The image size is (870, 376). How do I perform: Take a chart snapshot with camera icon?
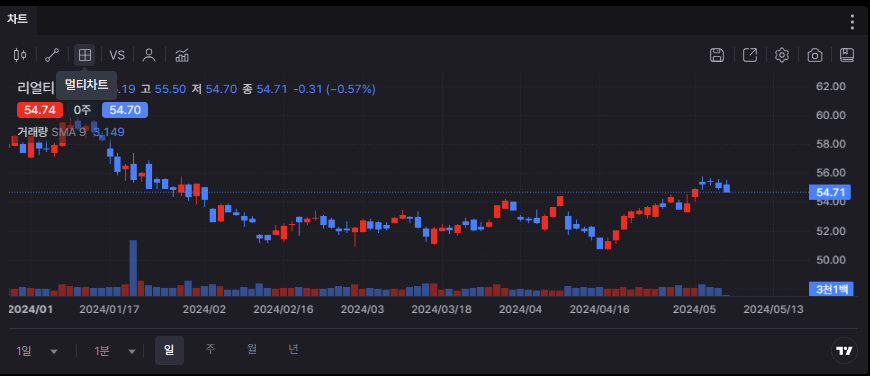[x=815, y=55]
